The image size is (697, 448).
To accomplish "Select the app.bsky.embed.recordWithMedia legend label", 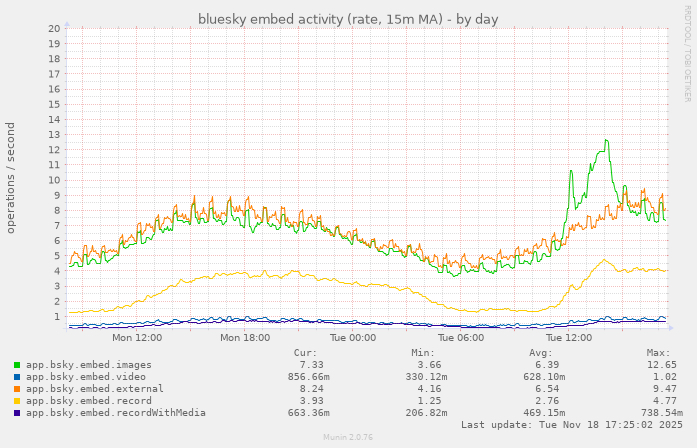I will (x=115, y=413).
